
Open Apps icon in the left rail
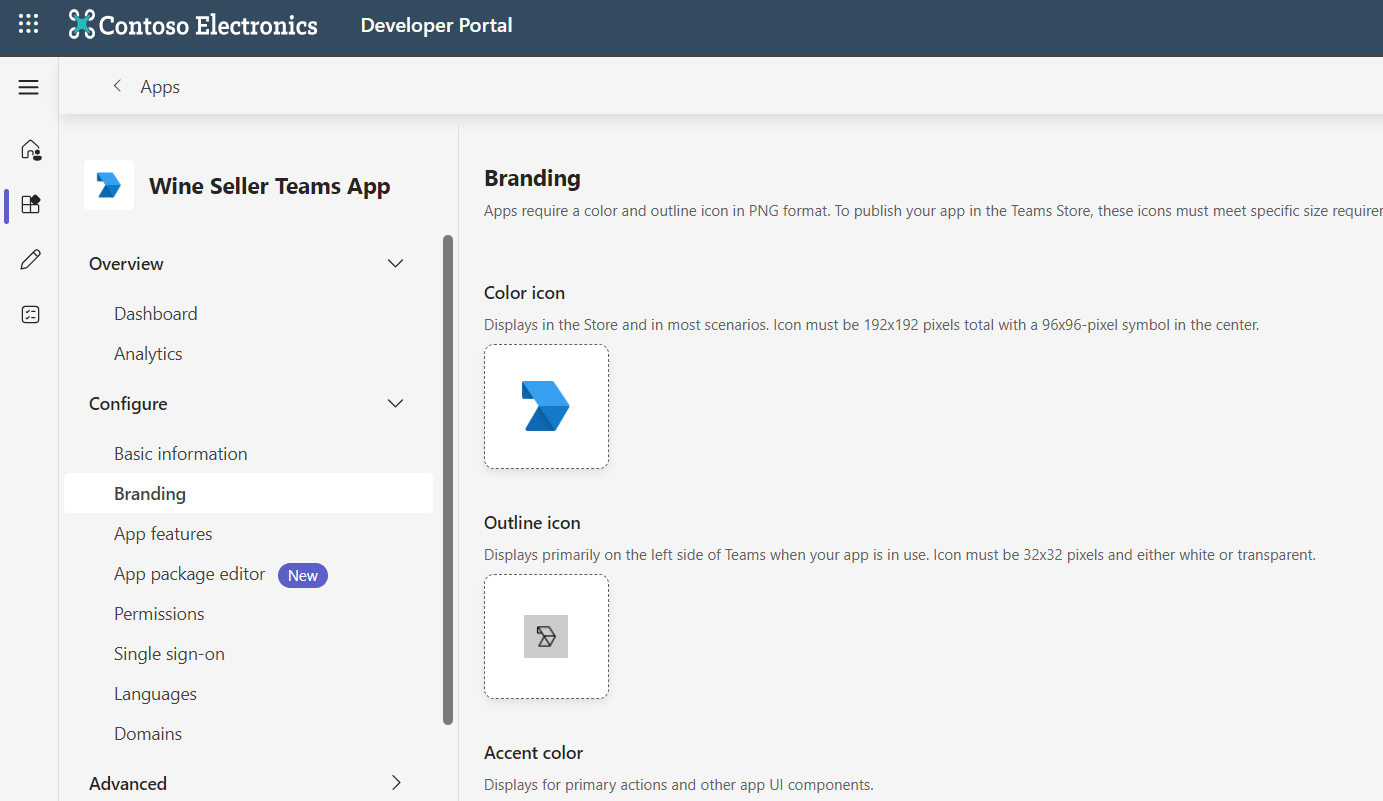click(31, 205)
